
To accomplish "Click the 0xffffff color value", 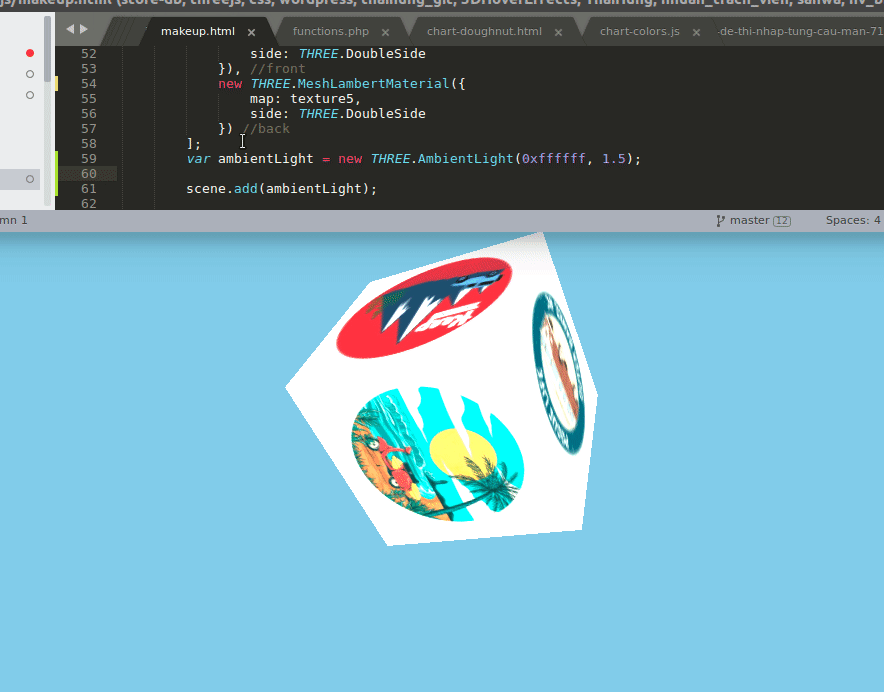I will 554,158.
